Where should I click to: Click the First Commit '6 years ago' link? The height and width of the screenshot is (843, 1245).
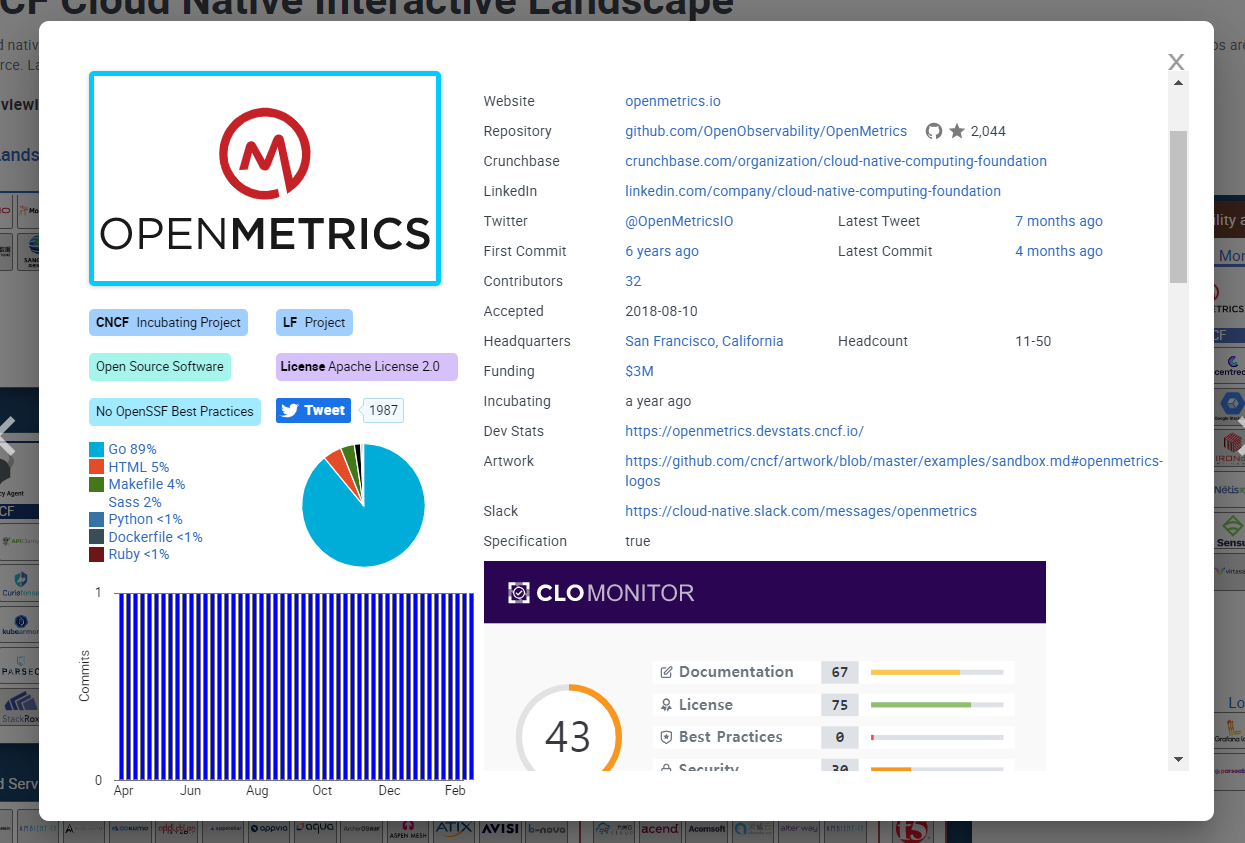pos(662,251)
